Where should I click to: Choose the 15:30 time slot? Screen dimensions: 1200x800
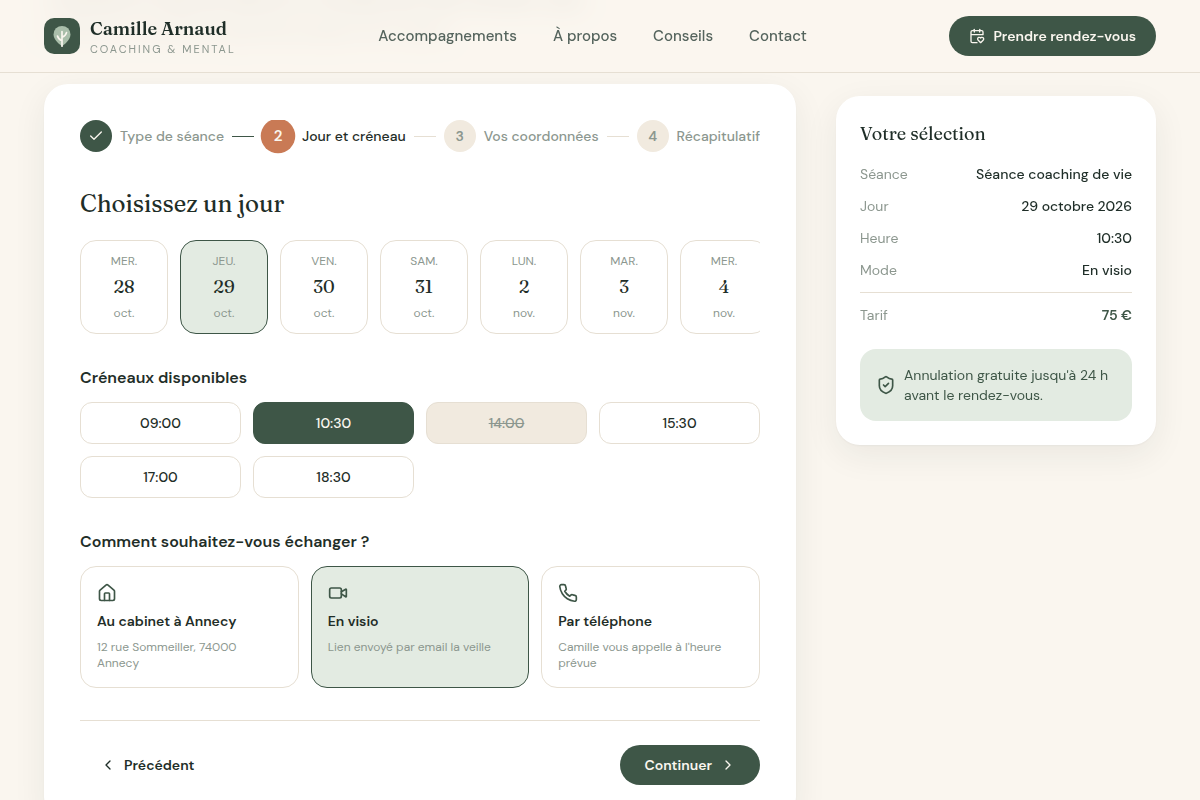click(x=679, y=423)
